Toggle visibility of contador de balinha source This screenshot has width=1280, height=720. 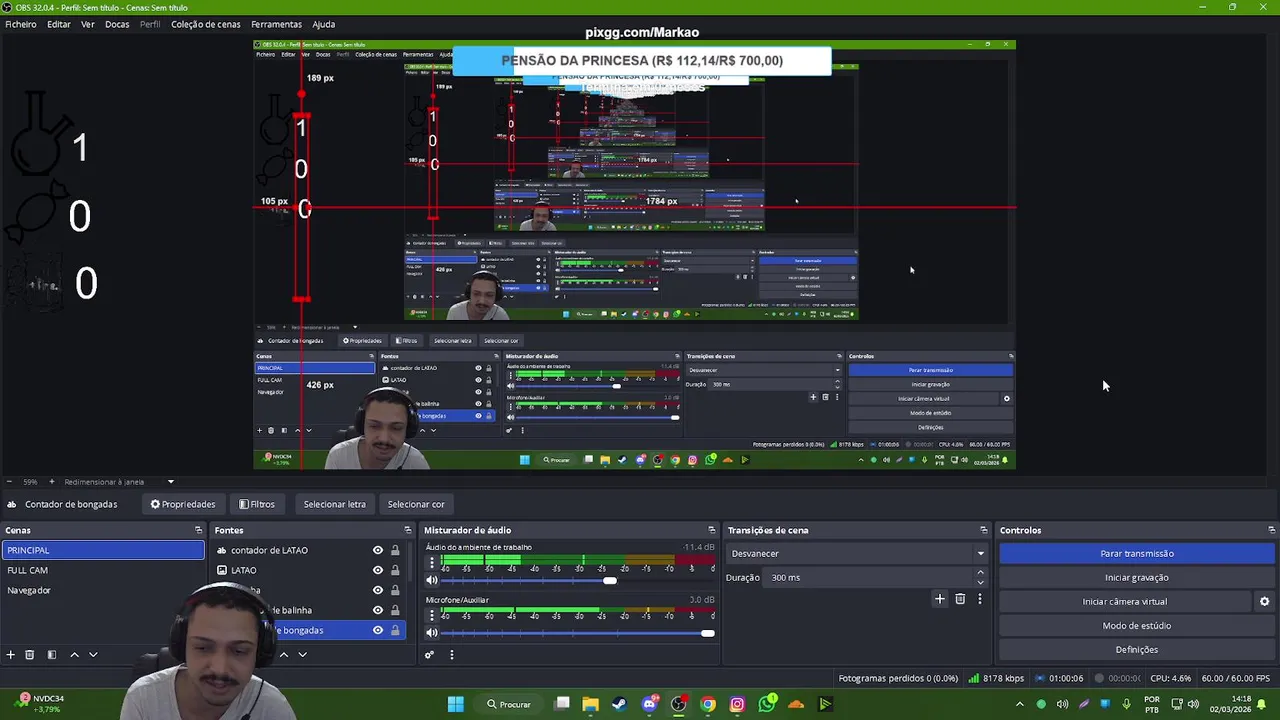[x=378, y=610]
